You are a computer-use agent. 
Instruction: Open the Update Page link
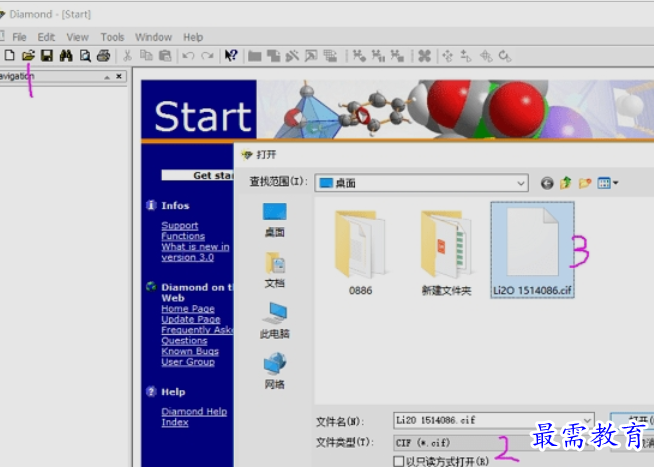point(191,319)
